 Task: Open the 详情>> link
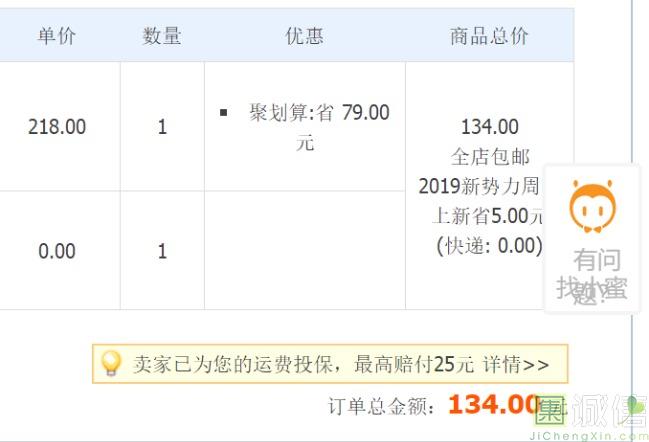(x=516, y=365)
